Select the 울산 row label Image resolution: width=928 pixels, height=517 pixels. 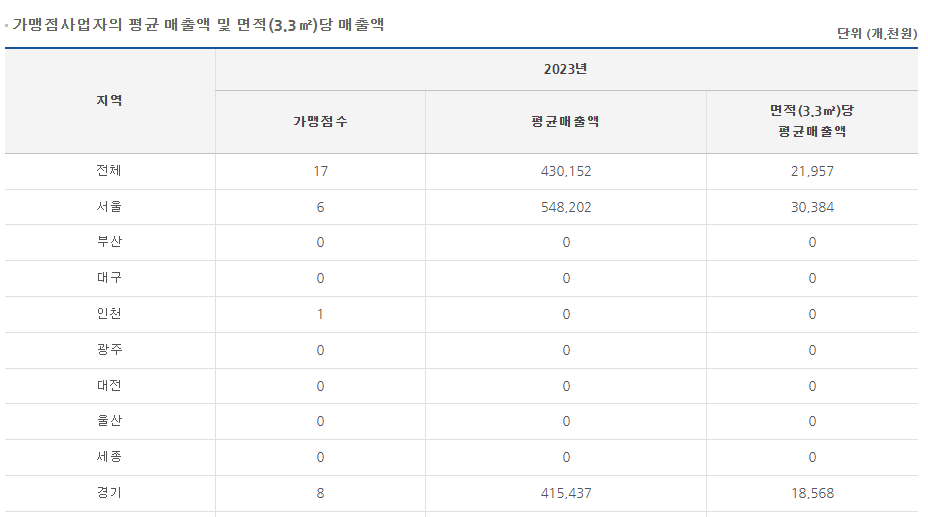tap(109, 421)
